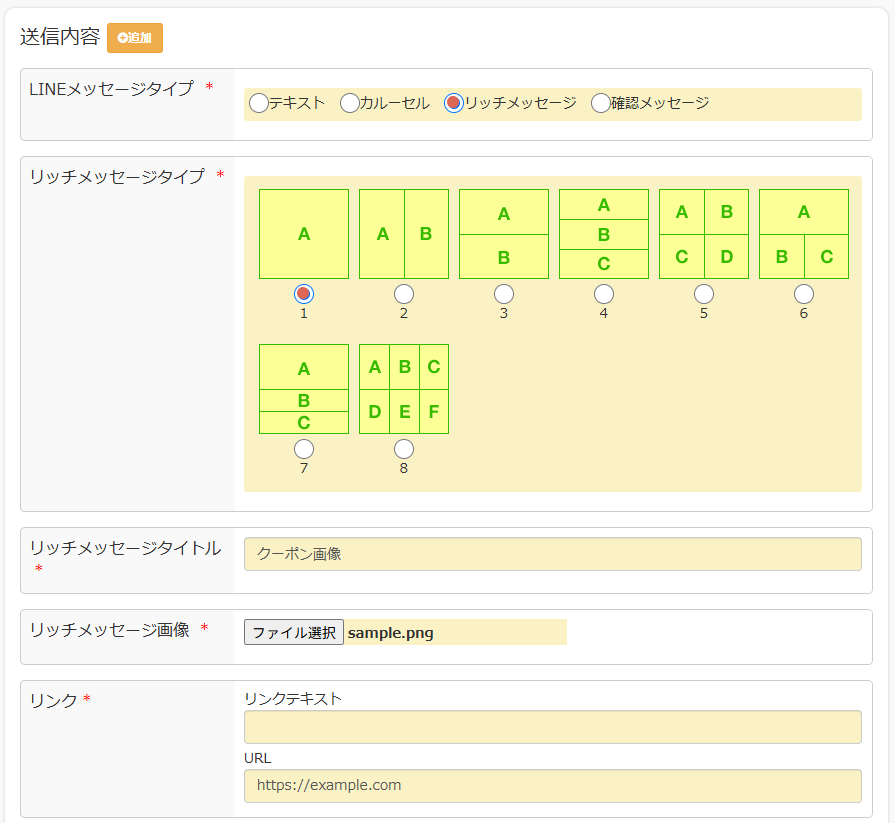895x823 pixels.
Task: Select the テキスト message type radio
Action: tap(259, 103)
